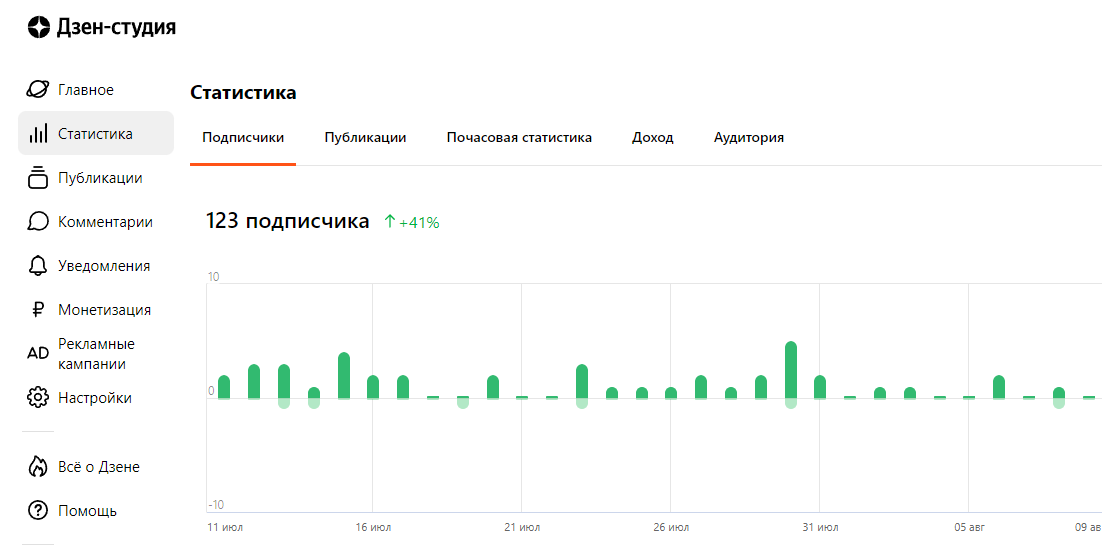
Task: Click the 10 y-axis label
Action: point(214,277)
